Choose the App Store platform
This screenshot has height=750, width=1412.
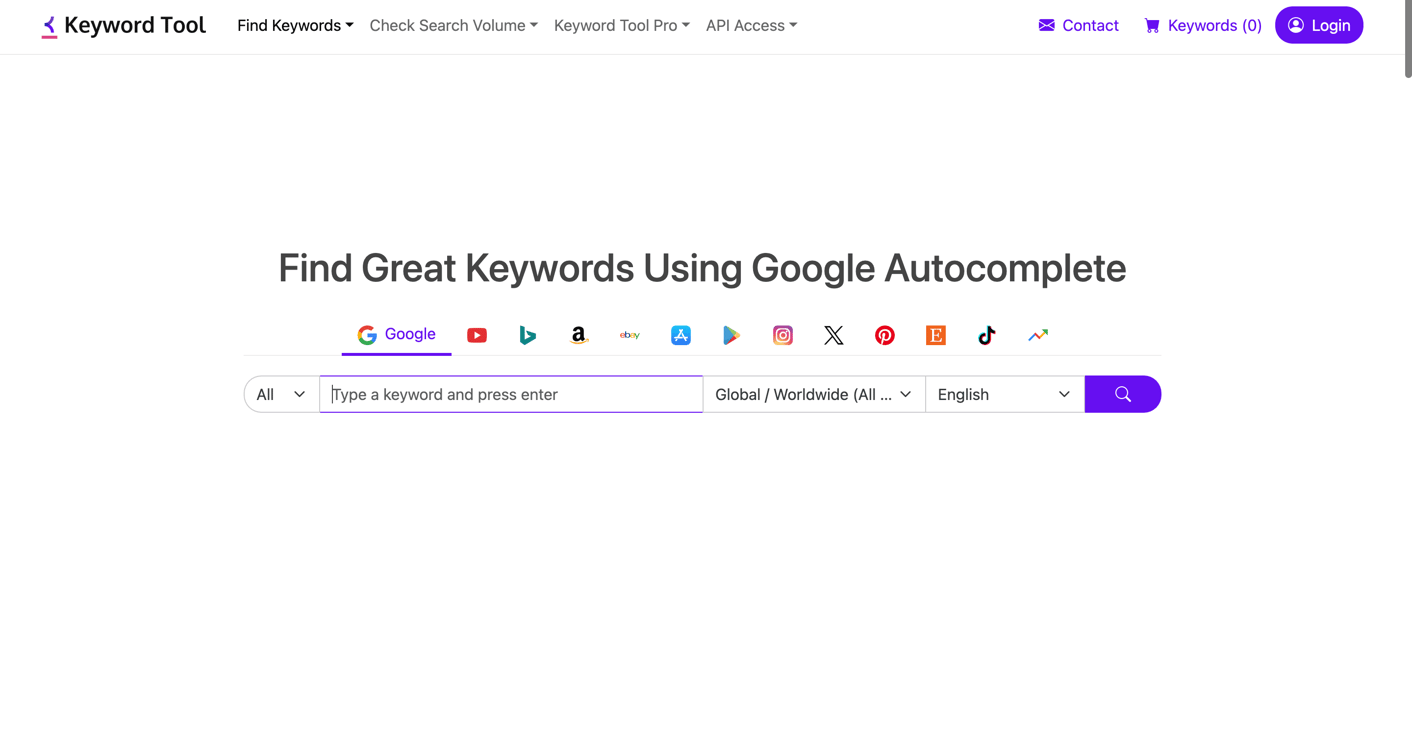[681, 335]
